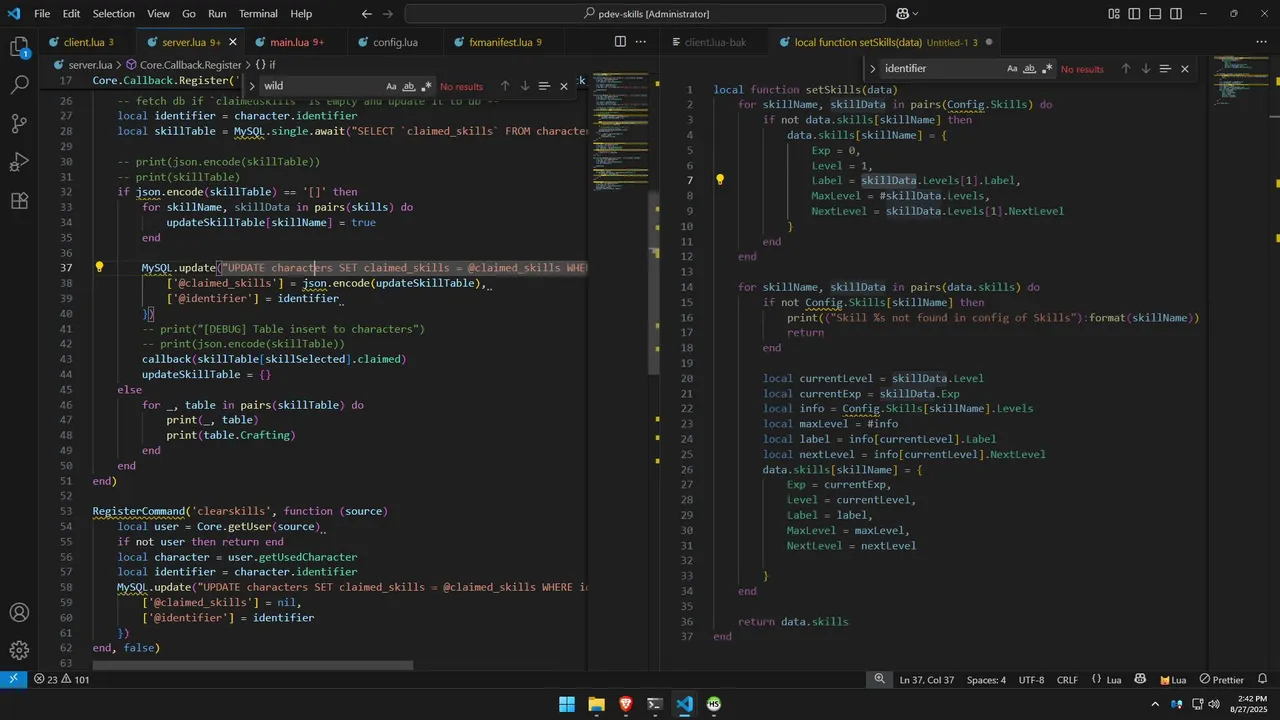Open the Explorer view in activity bar

tap(19, 47)
